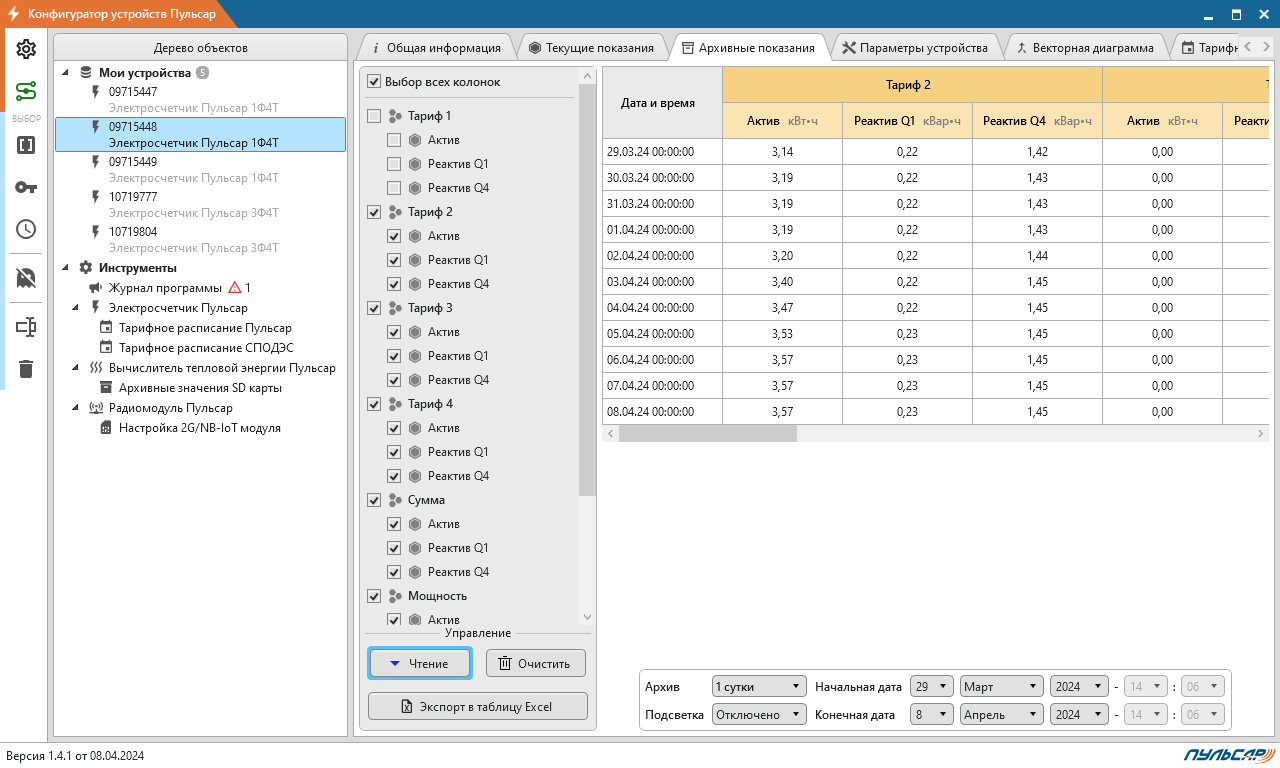Click Экспорт в таблицу Excel button
The height and width of the screenshot is (768, 1280).
[478, 706]
